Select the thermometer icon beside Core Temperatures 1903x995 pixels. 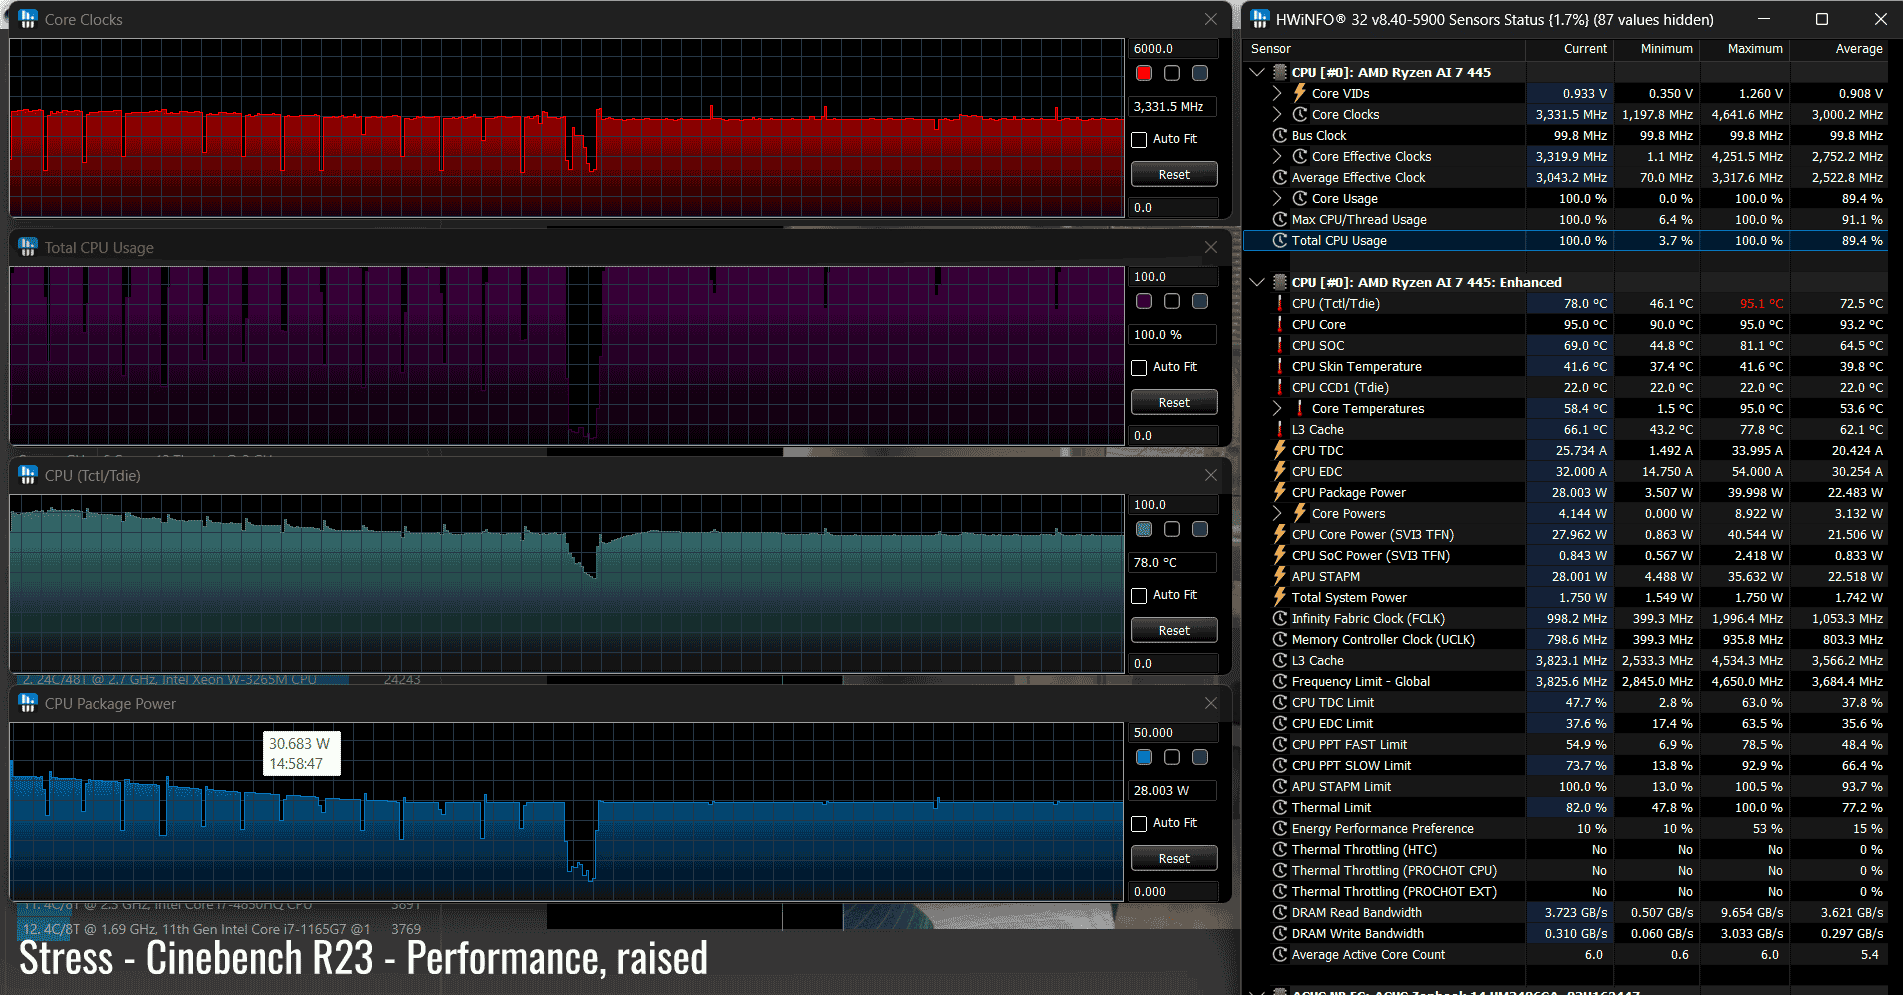[x=1300, y=408]
